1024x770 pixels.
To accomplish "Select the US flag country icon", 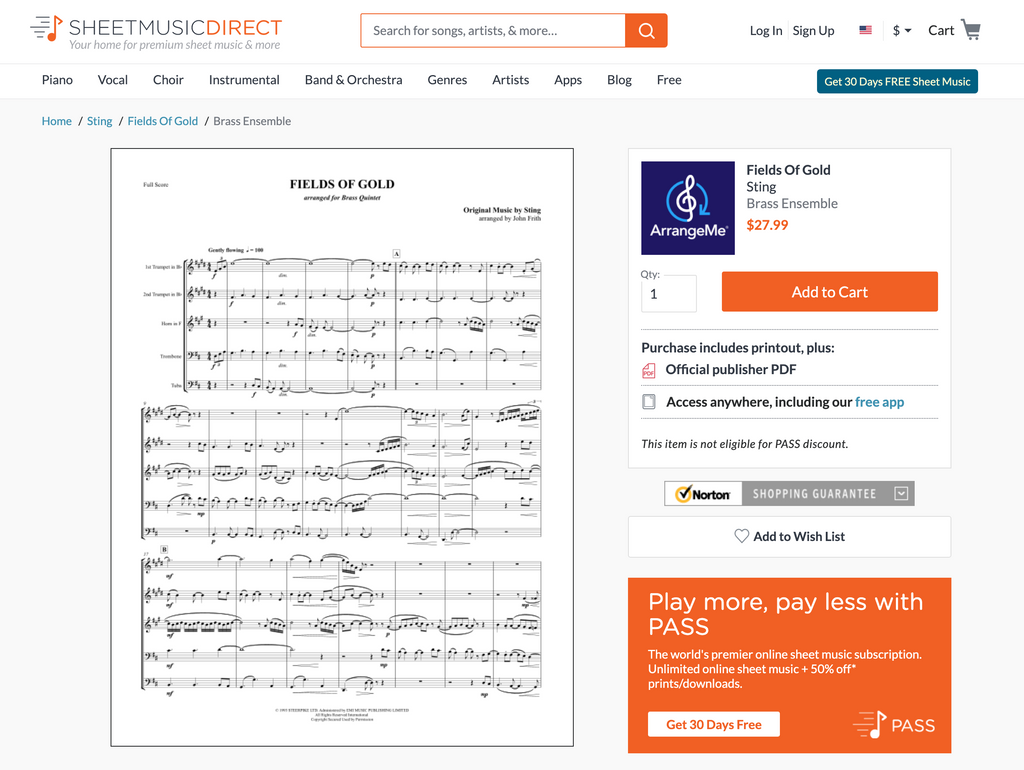I will (x=865, y=31).
